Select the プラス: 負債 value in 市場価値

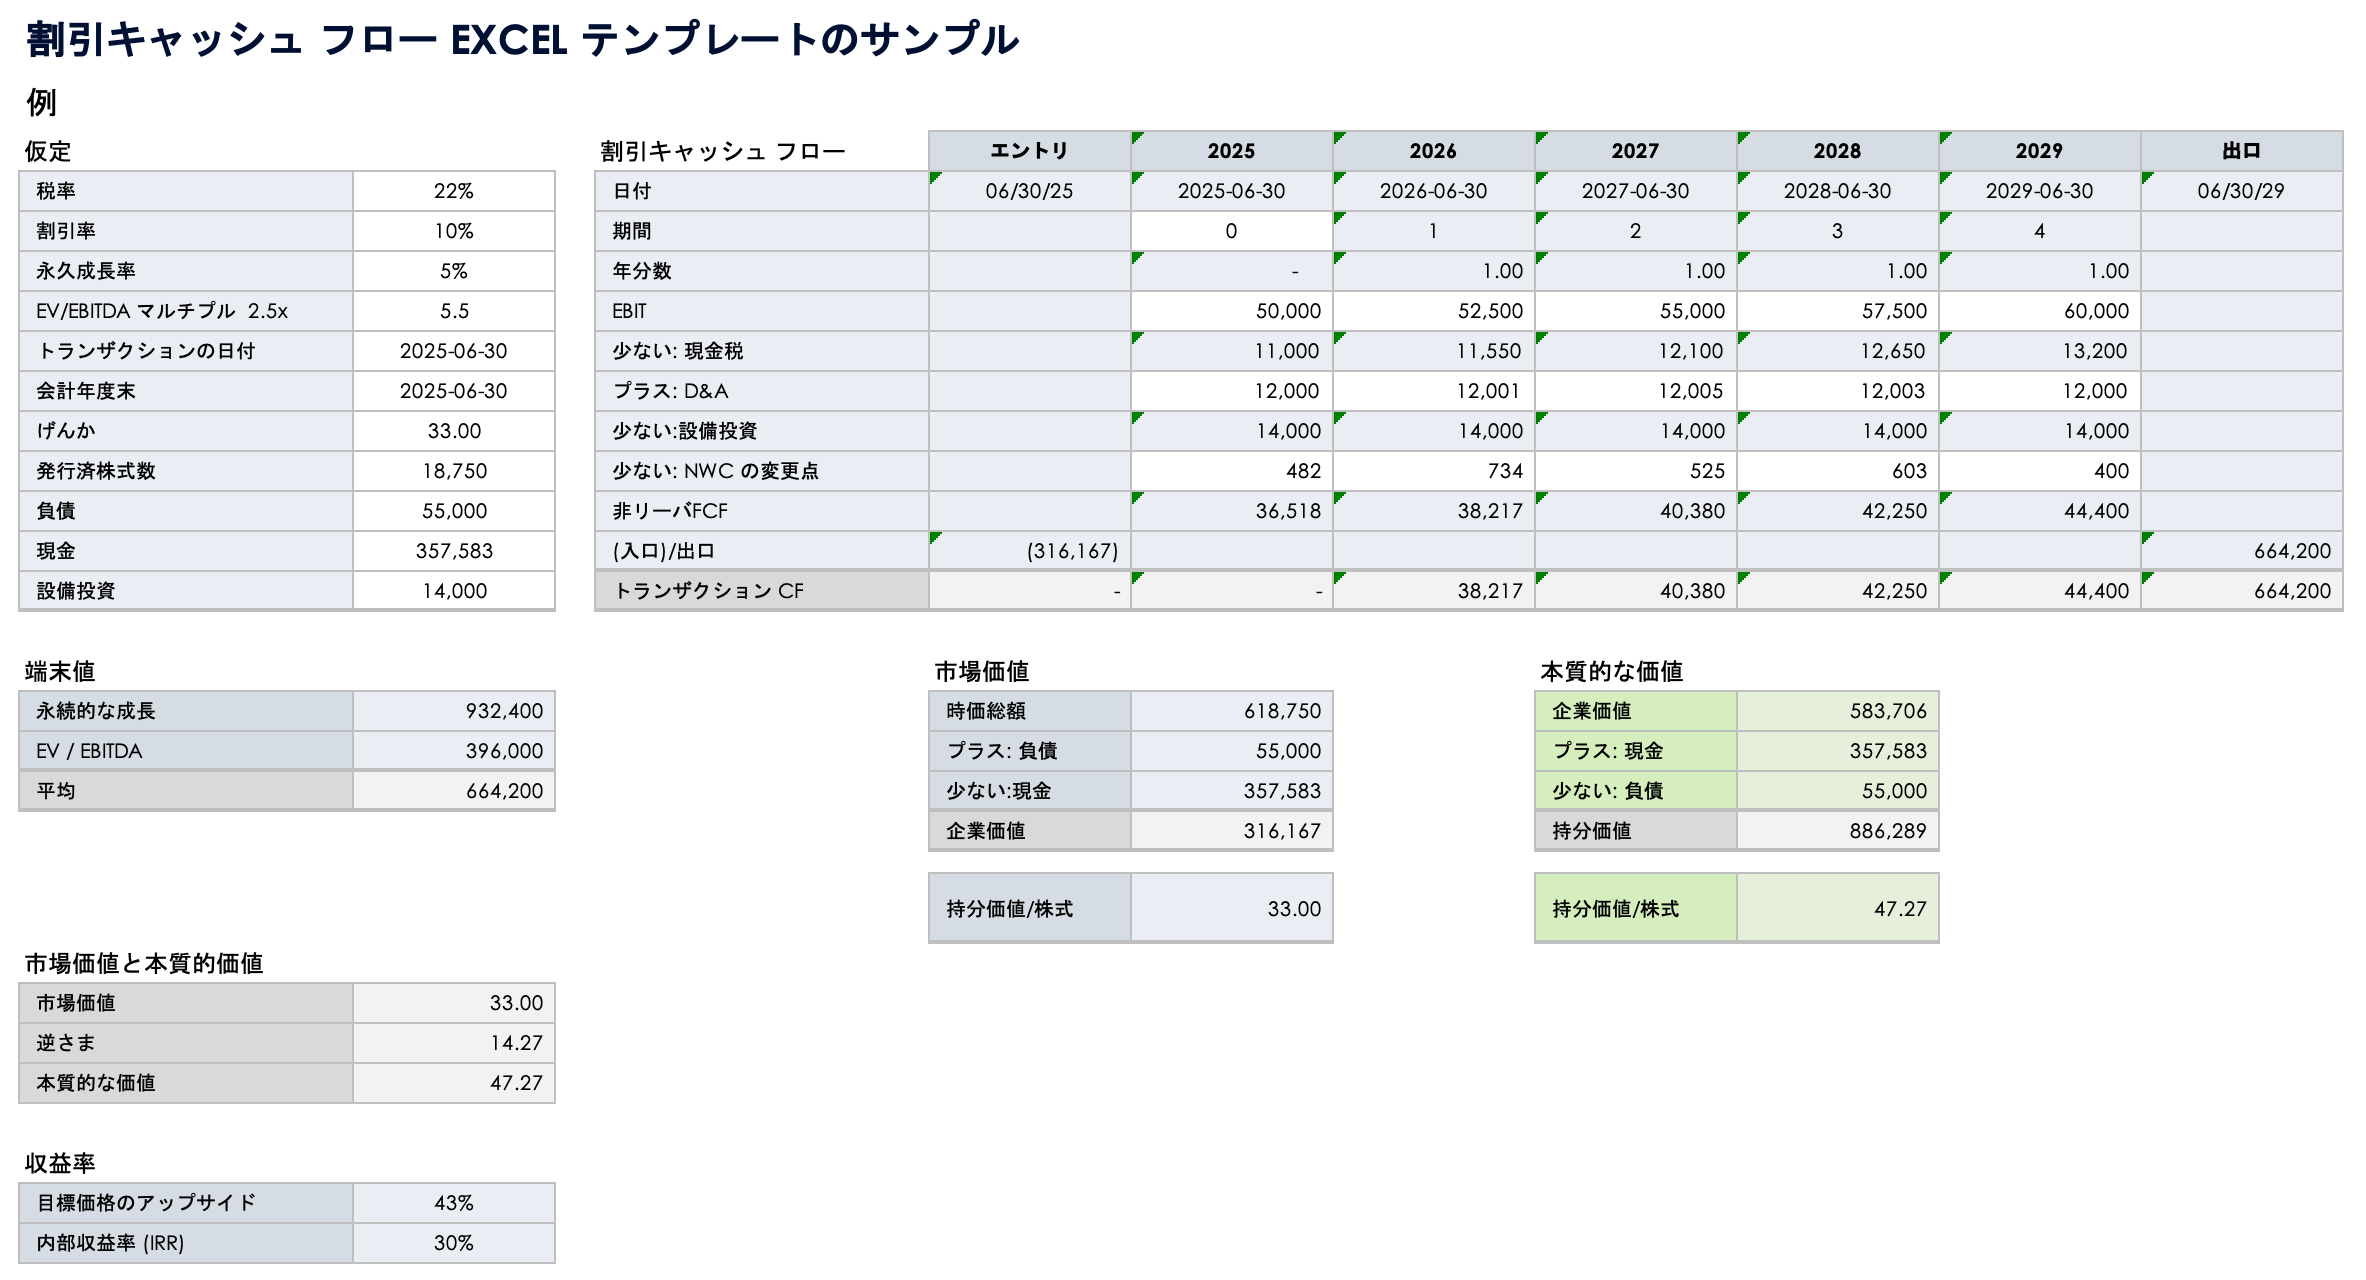click(1232, 751)
